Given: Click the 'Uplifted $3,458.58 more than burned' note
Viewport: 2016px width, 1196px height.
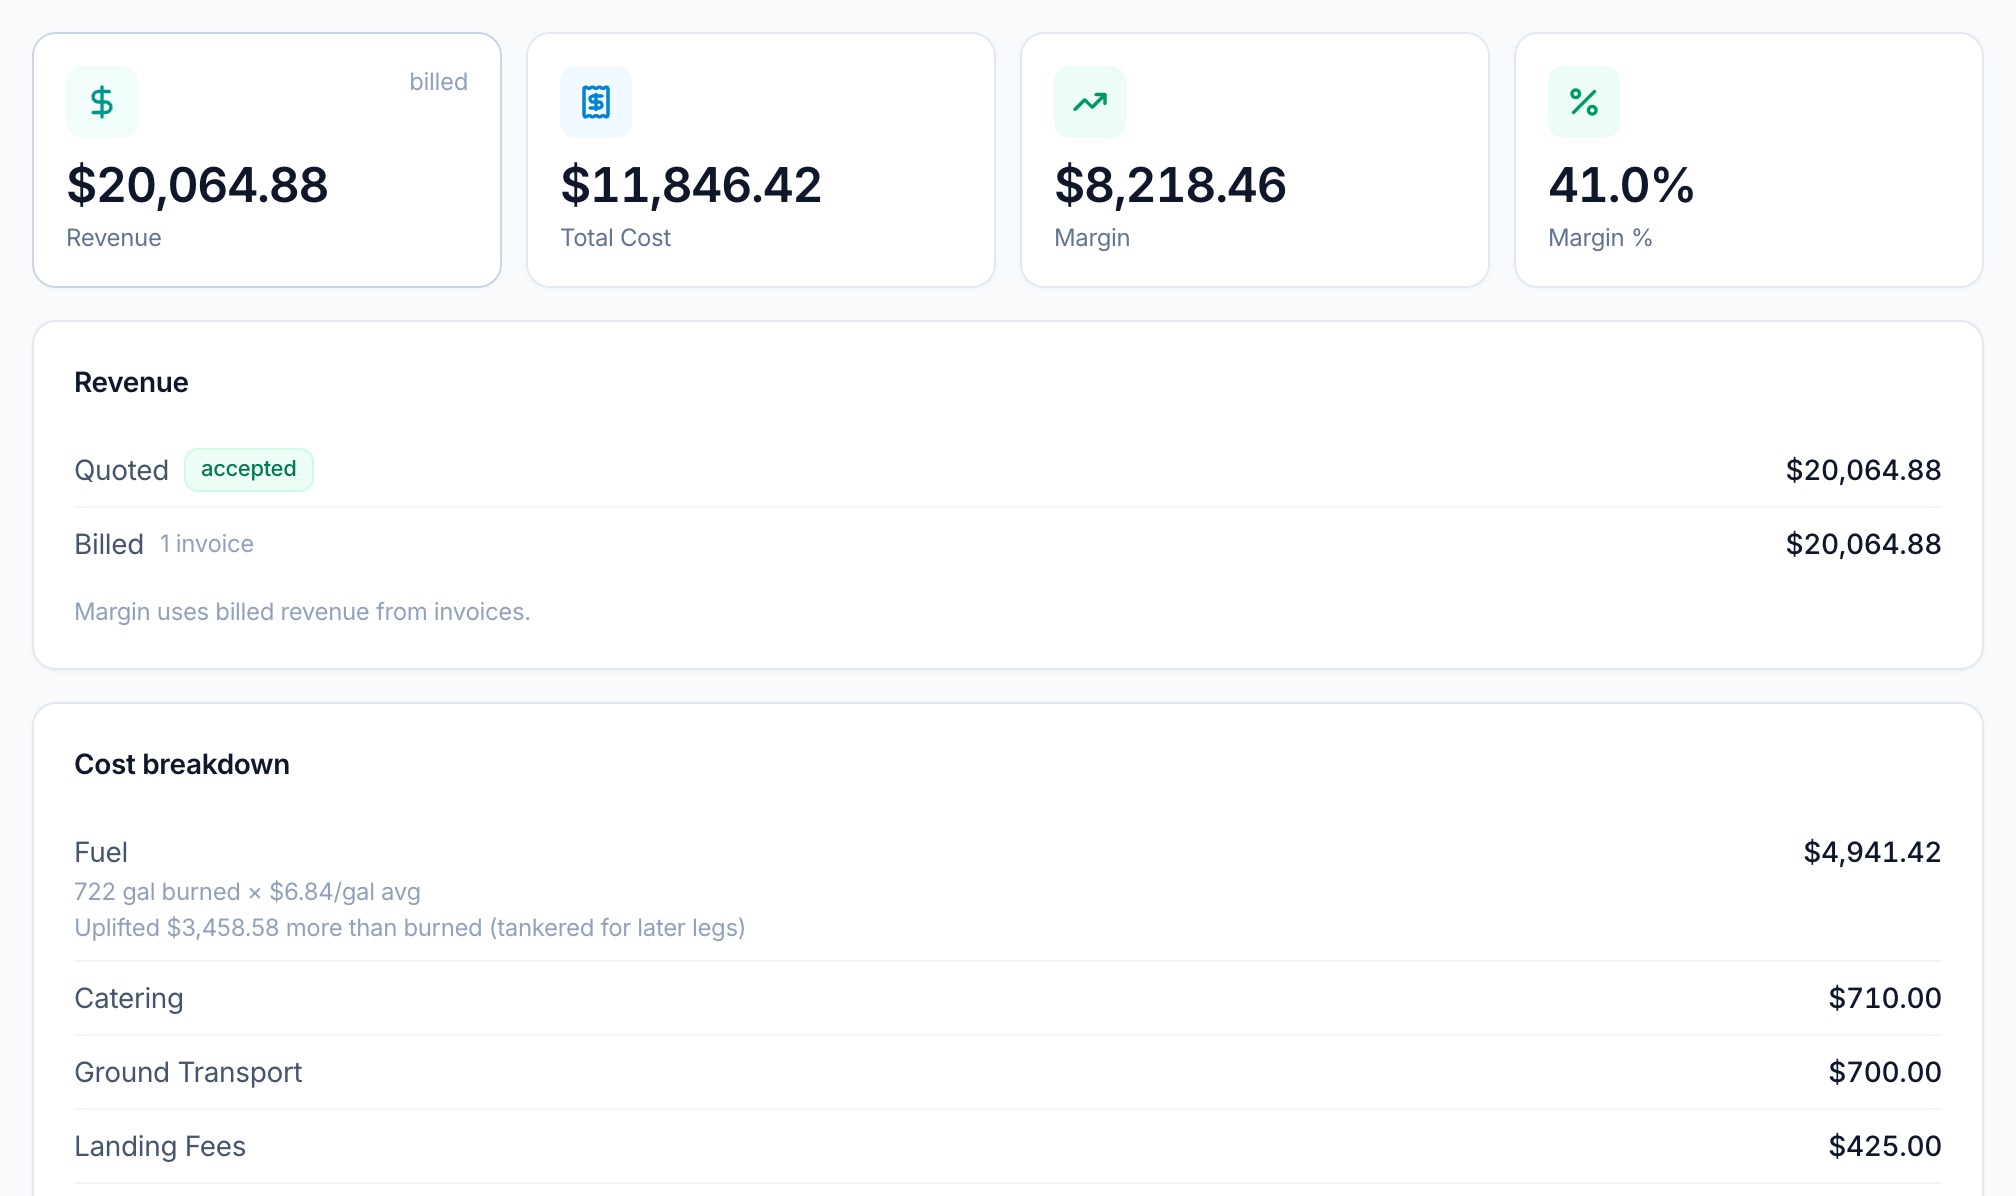Looking at the screenshot, I should 409,928.
